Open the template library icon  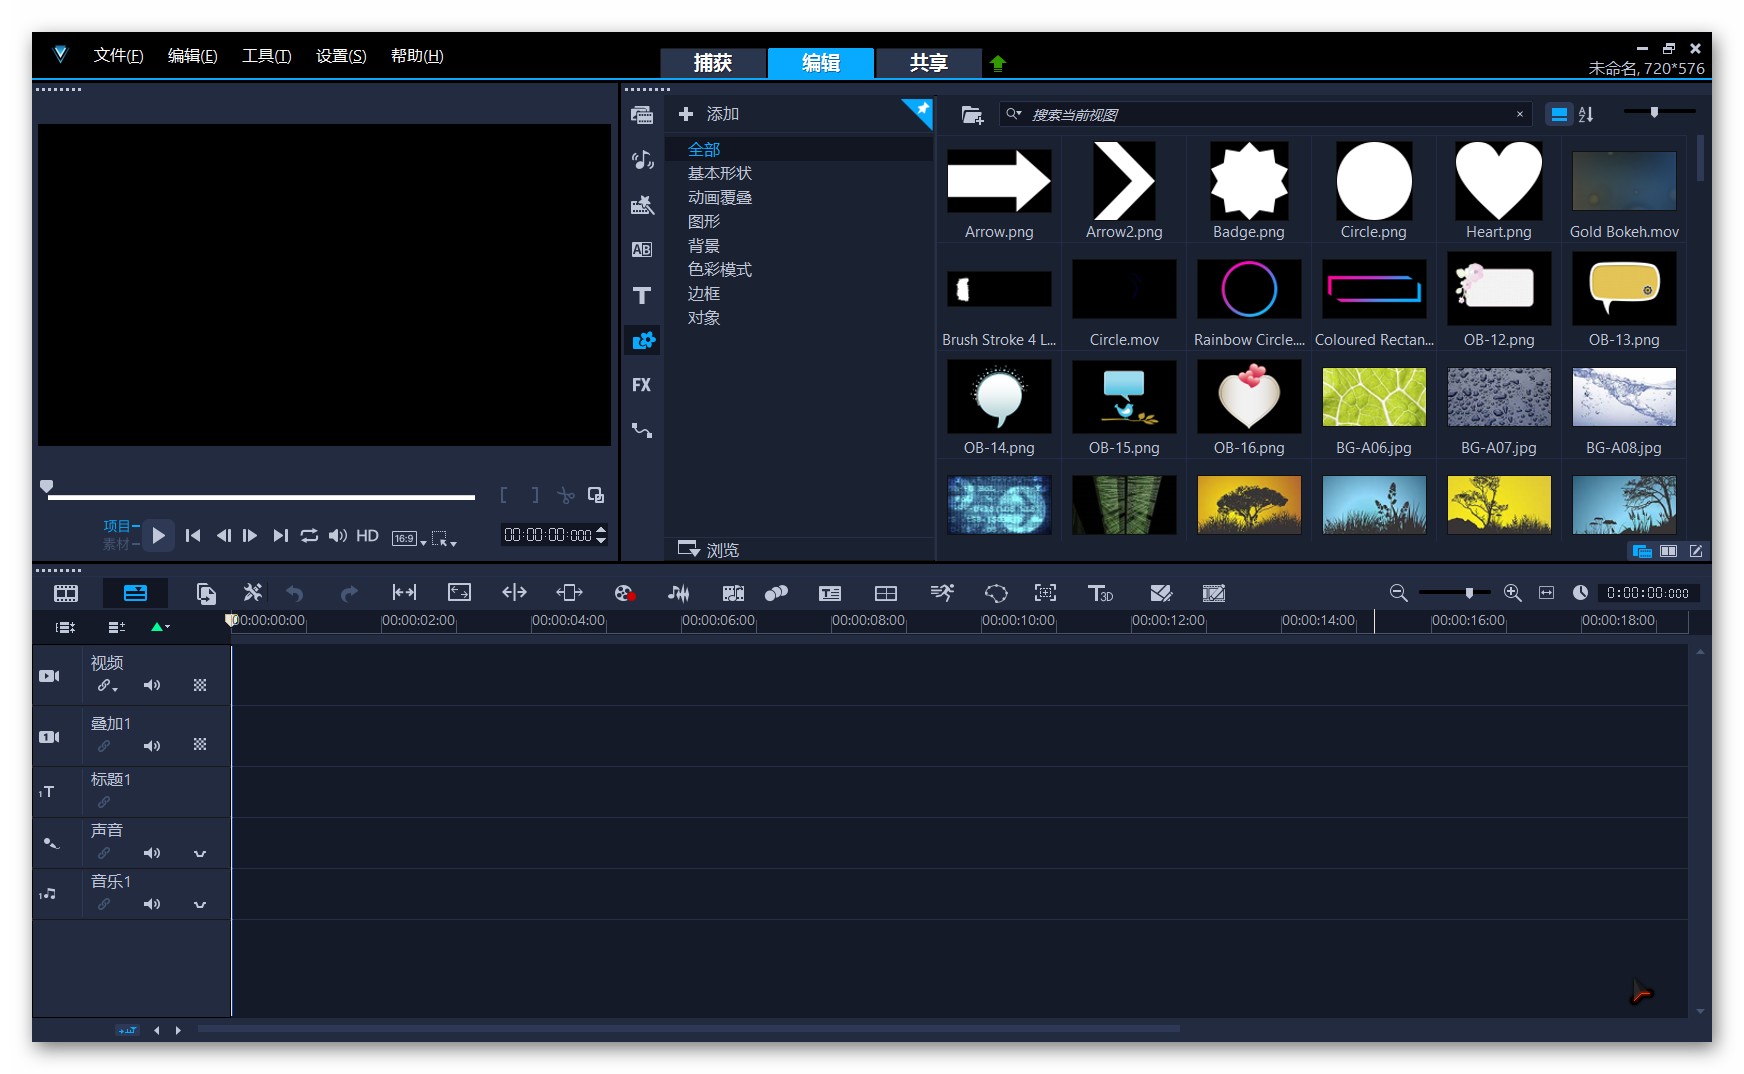pyautogui.click(x=642, y=205)
